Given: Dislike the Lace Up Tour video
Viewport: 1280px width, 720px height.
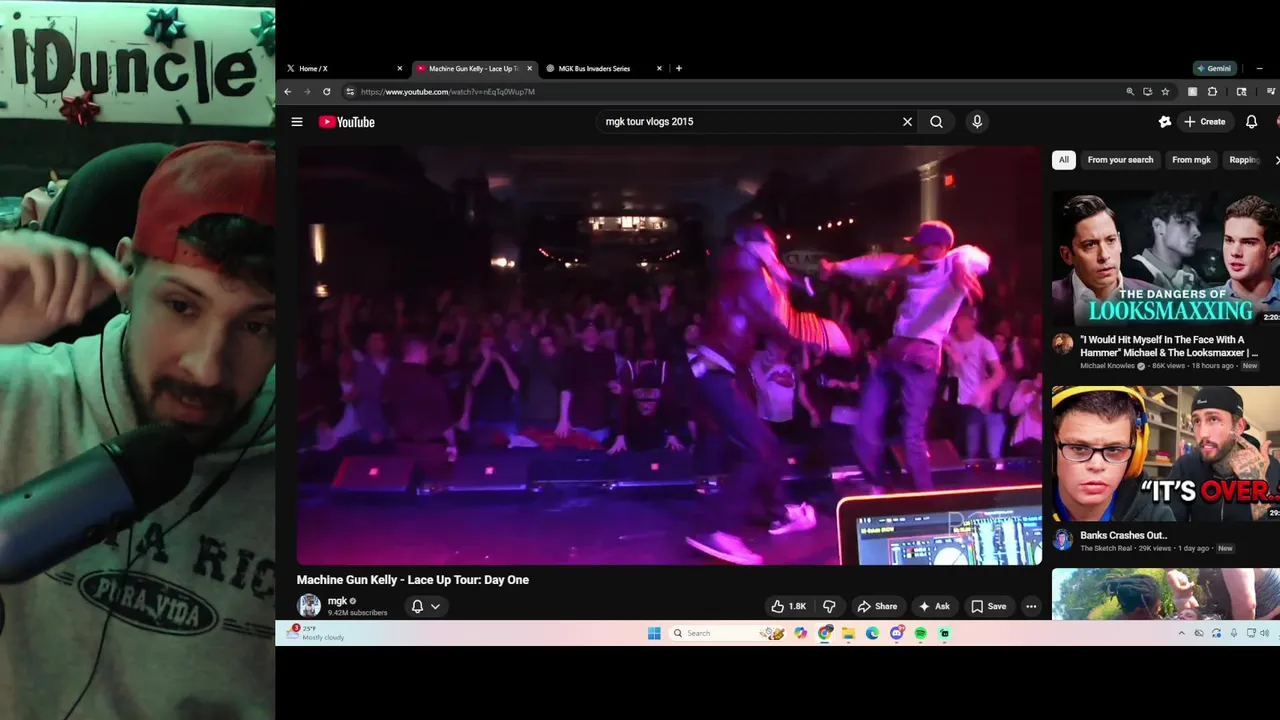Looking at the screenshot, I should pos(829,606).
